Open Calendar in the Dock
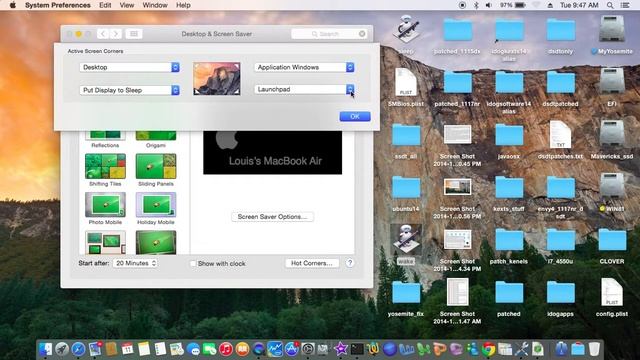 127,349
